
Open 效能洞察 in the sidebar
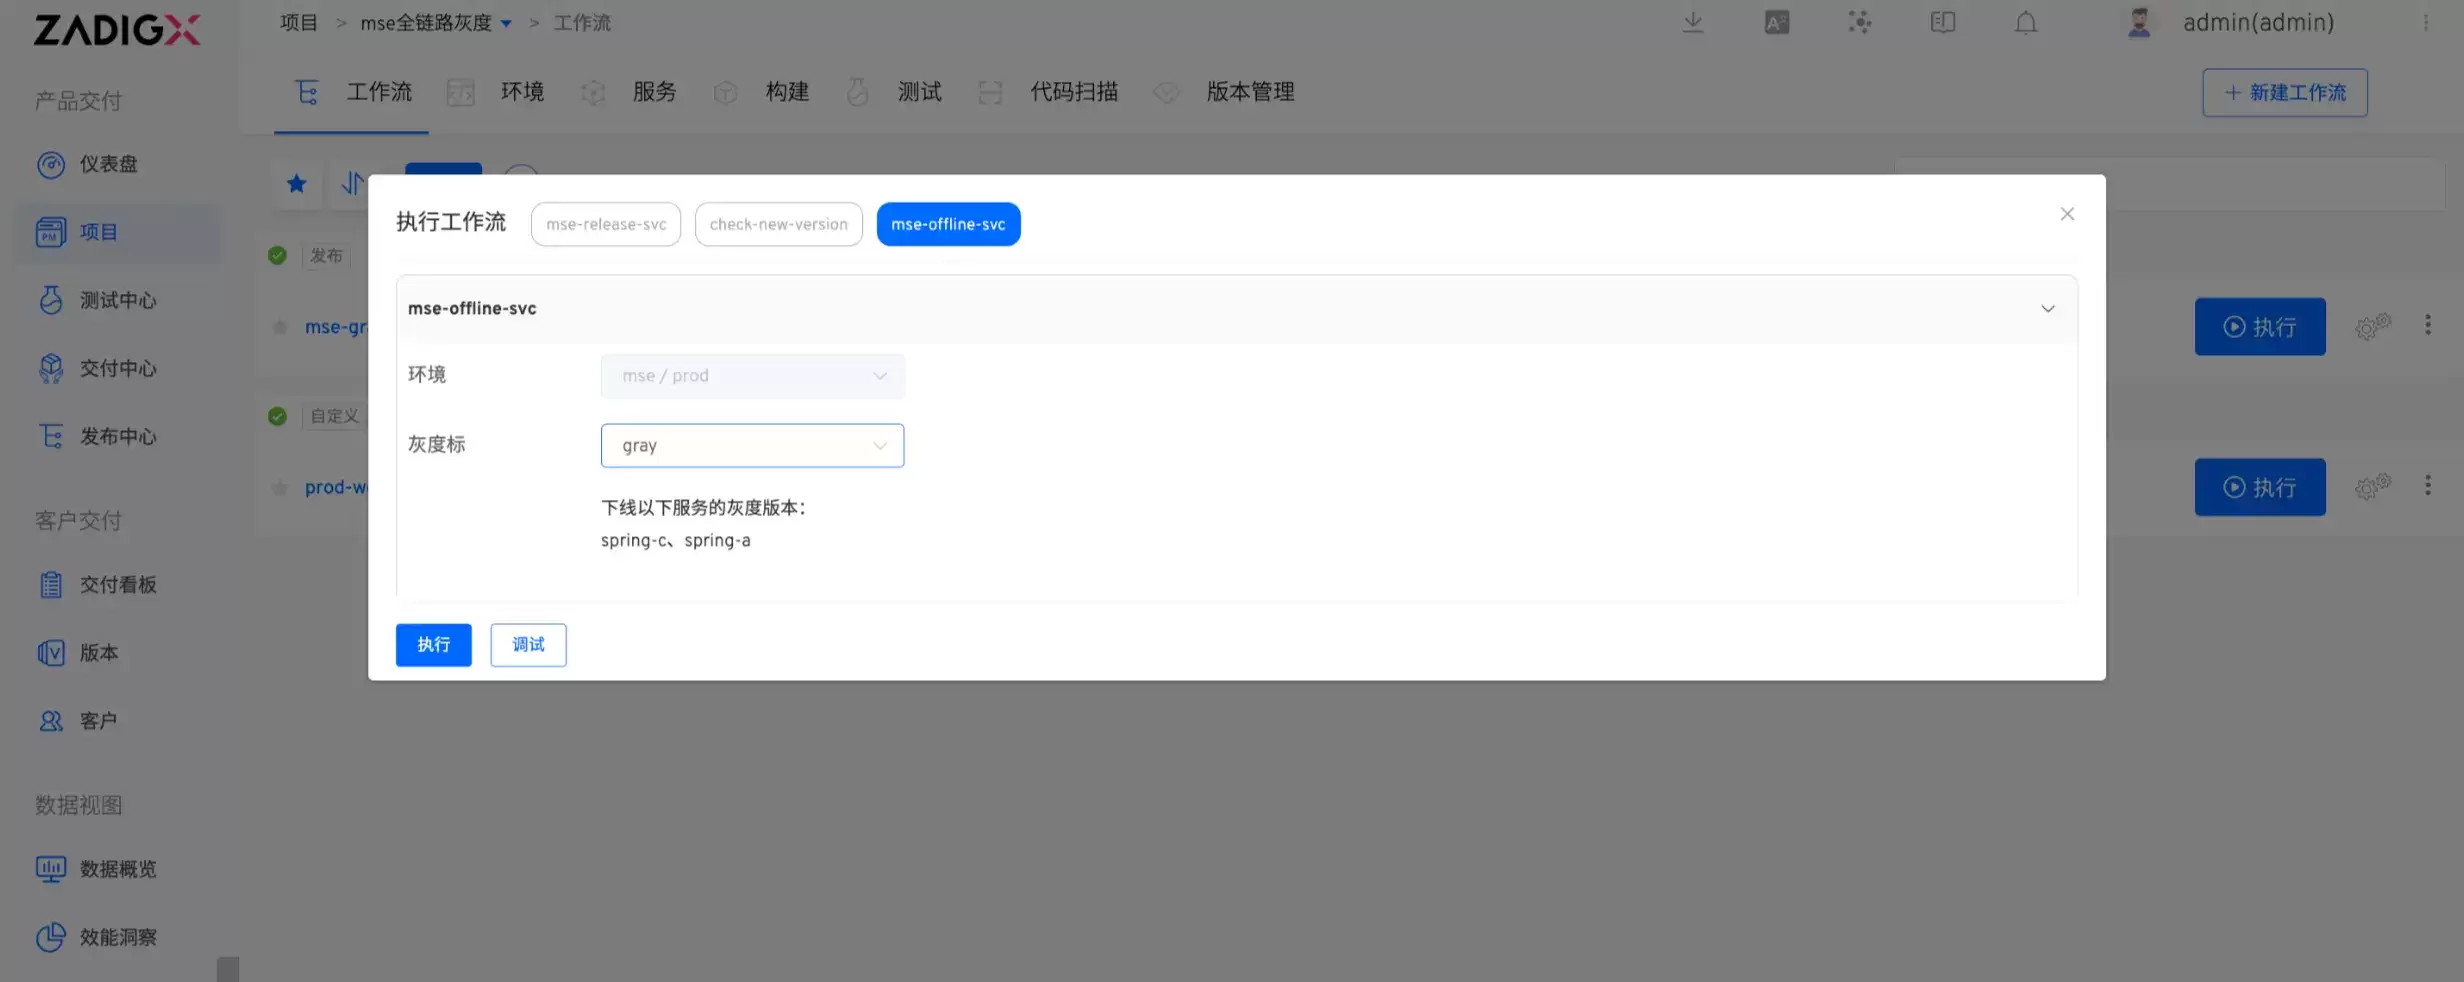pyautogui.click(x=97, y=937)
